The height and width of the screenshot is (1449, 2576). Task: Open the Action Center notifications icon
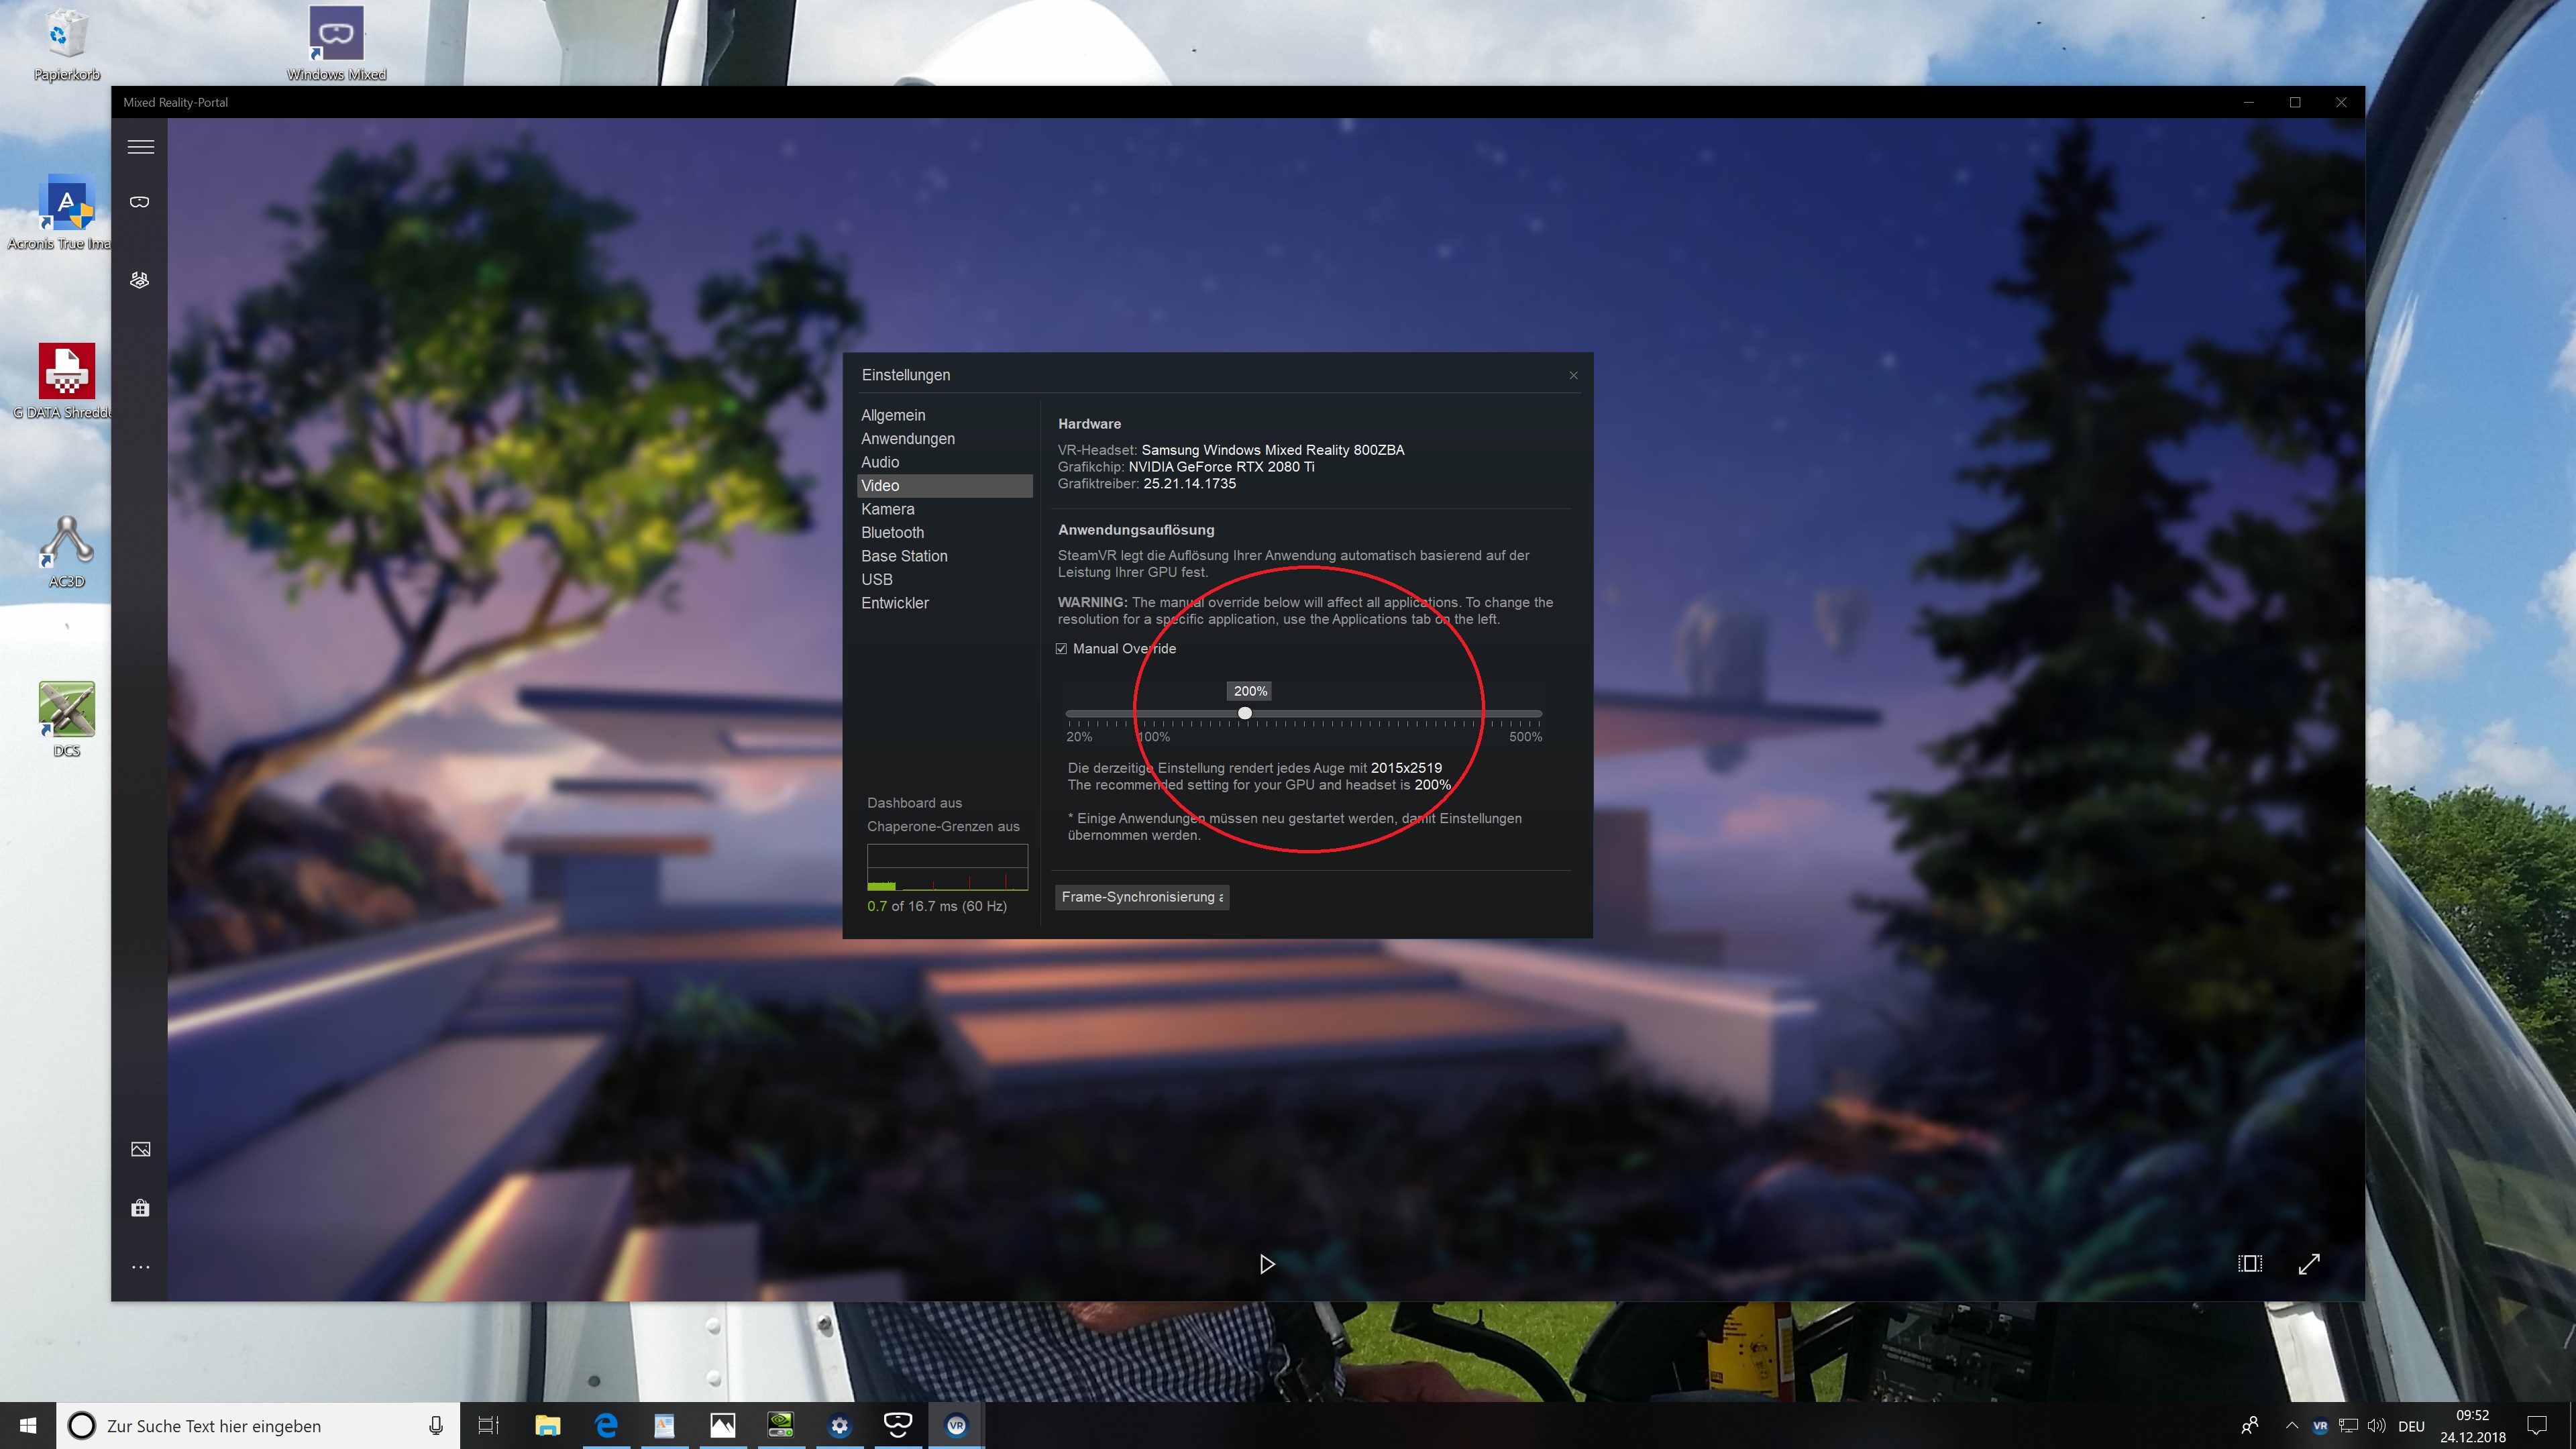(2536, 1426)
